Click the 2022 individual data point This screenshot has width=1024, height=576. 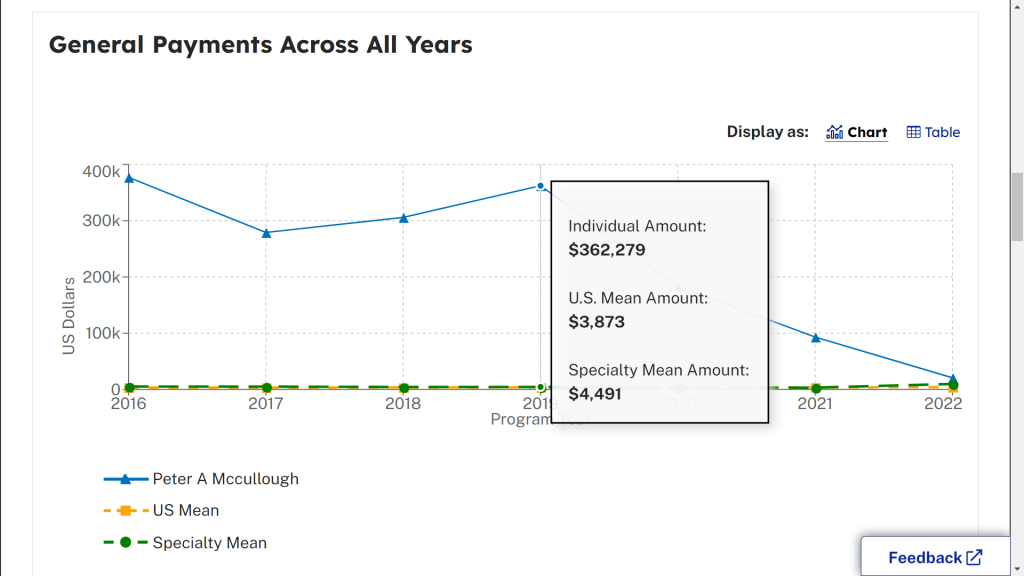[x=953, y=379]
